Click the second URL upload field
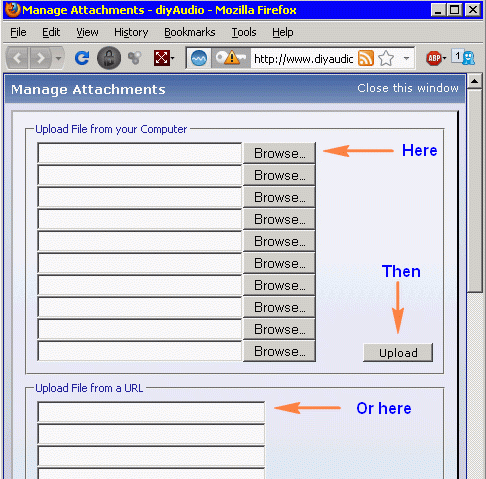Image resolution: width=486 pixels, height=479 pixels. [151, 434]
